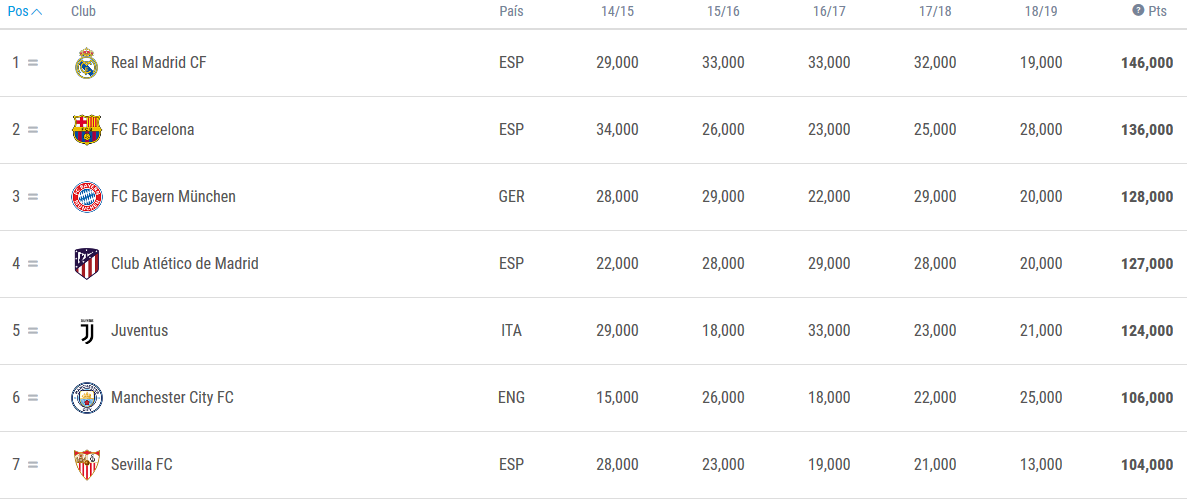This screenshot has height=503, width=1187.
Task: Open the Manchester City FC club link
Action: pos(172,398)
